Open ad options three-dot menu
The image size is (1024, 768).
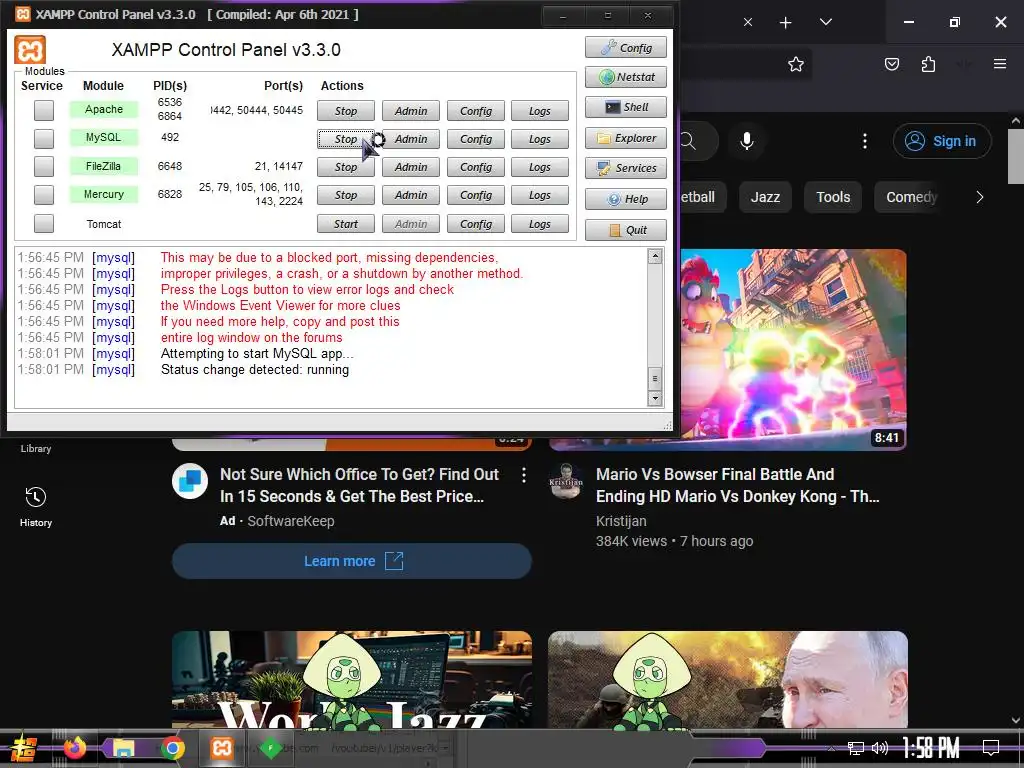[x=523, y=475]
